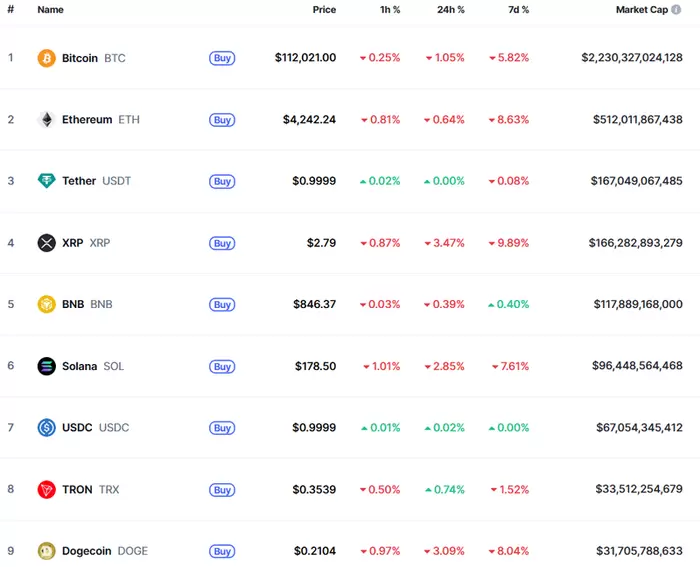Click the Solana coin icon

[x=46, y=366]
